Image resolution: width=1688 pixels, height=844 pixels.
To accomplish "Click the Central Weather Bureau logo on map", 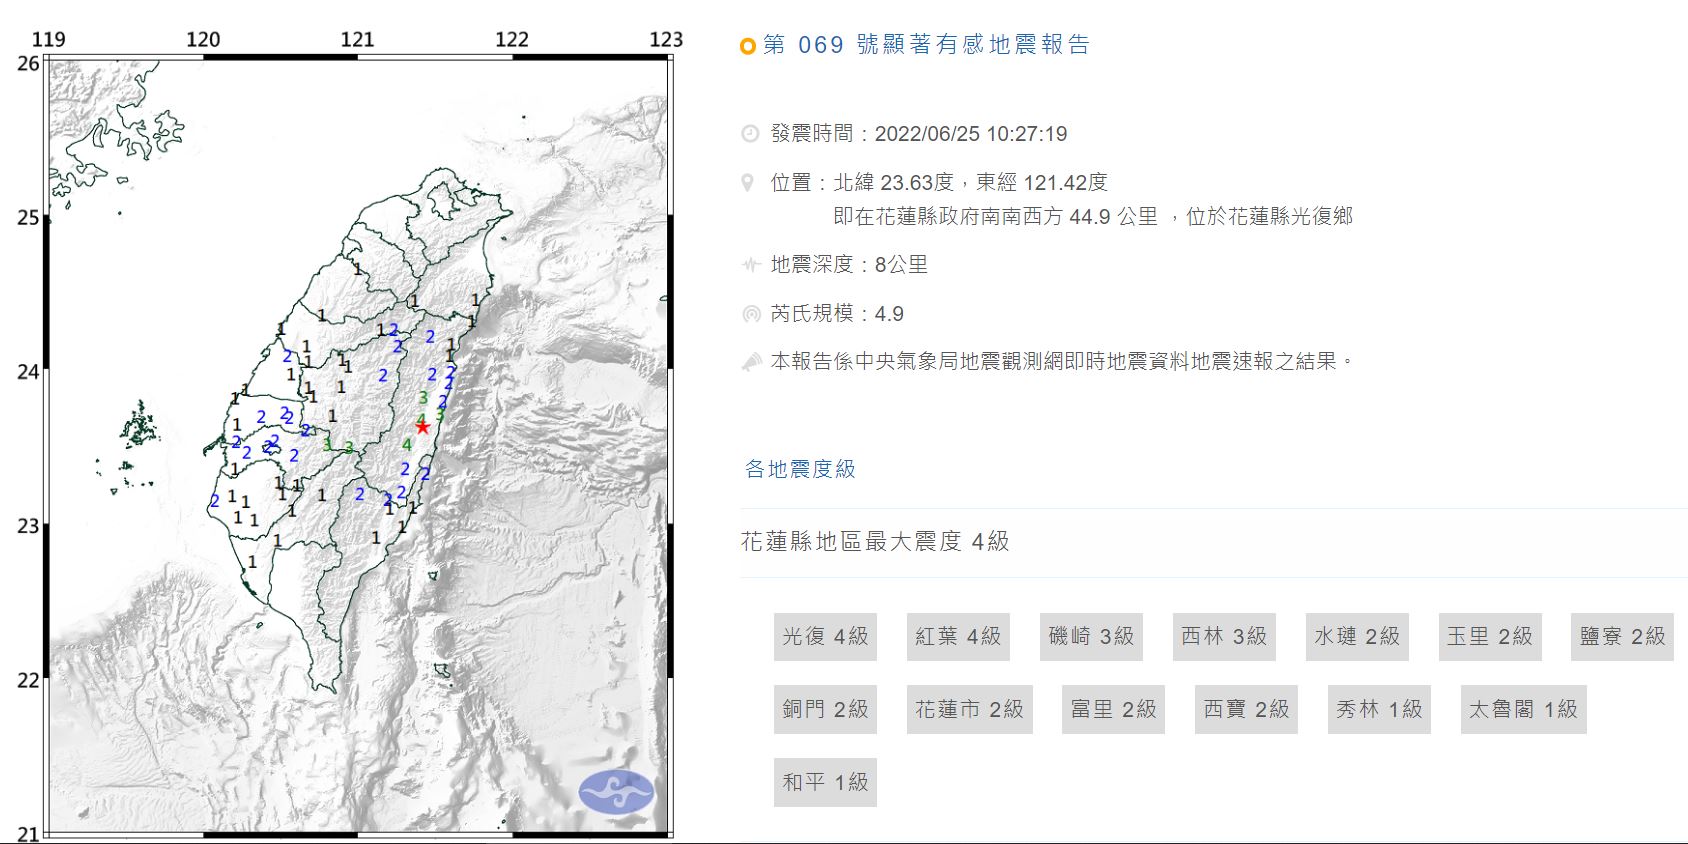I will tap(616, 792).
